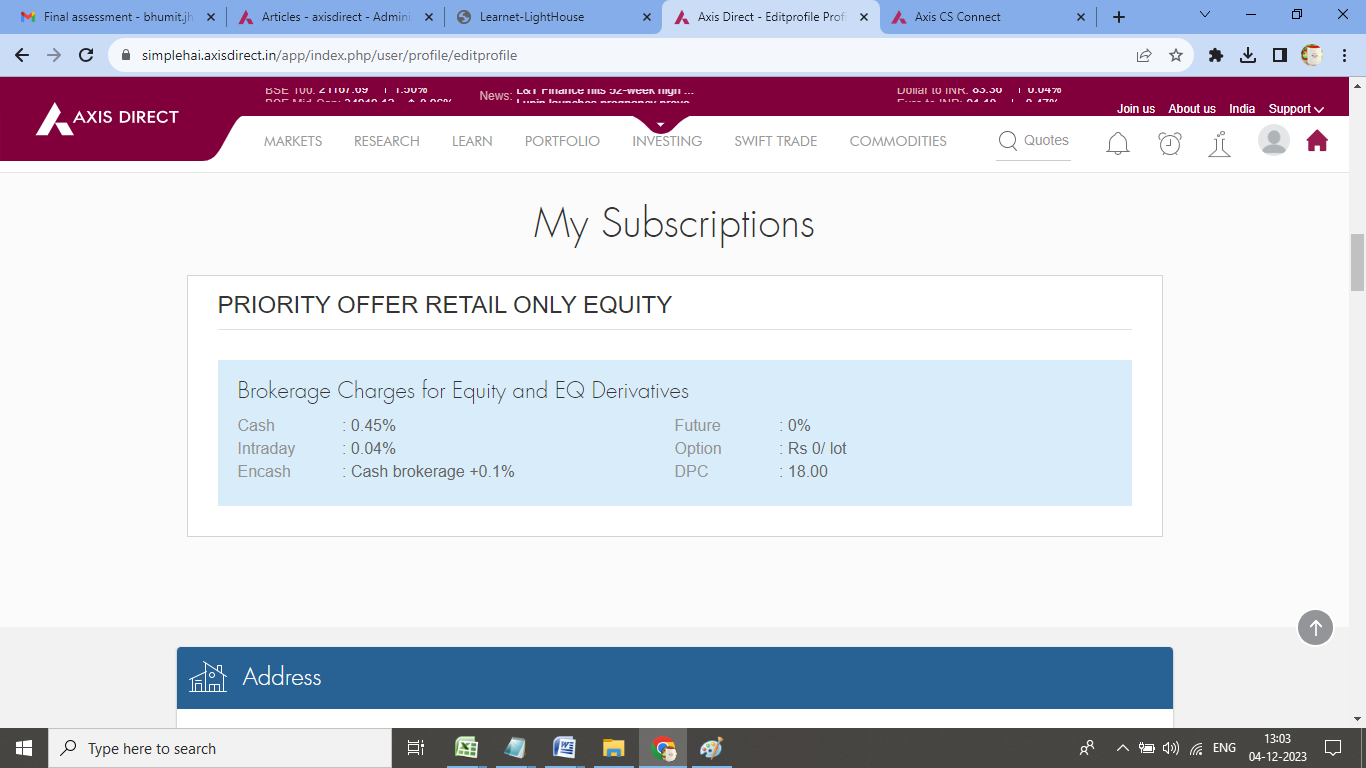Click the DPC value 18.00

(x=808, y=472)
